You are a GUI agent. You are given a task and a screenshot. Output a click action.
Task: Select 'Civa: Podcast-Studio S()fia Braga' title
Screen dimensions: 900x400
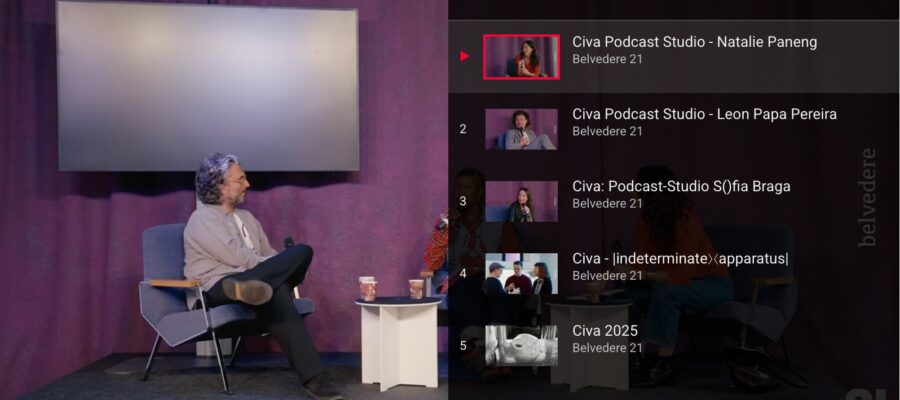(x=681, y=186)
